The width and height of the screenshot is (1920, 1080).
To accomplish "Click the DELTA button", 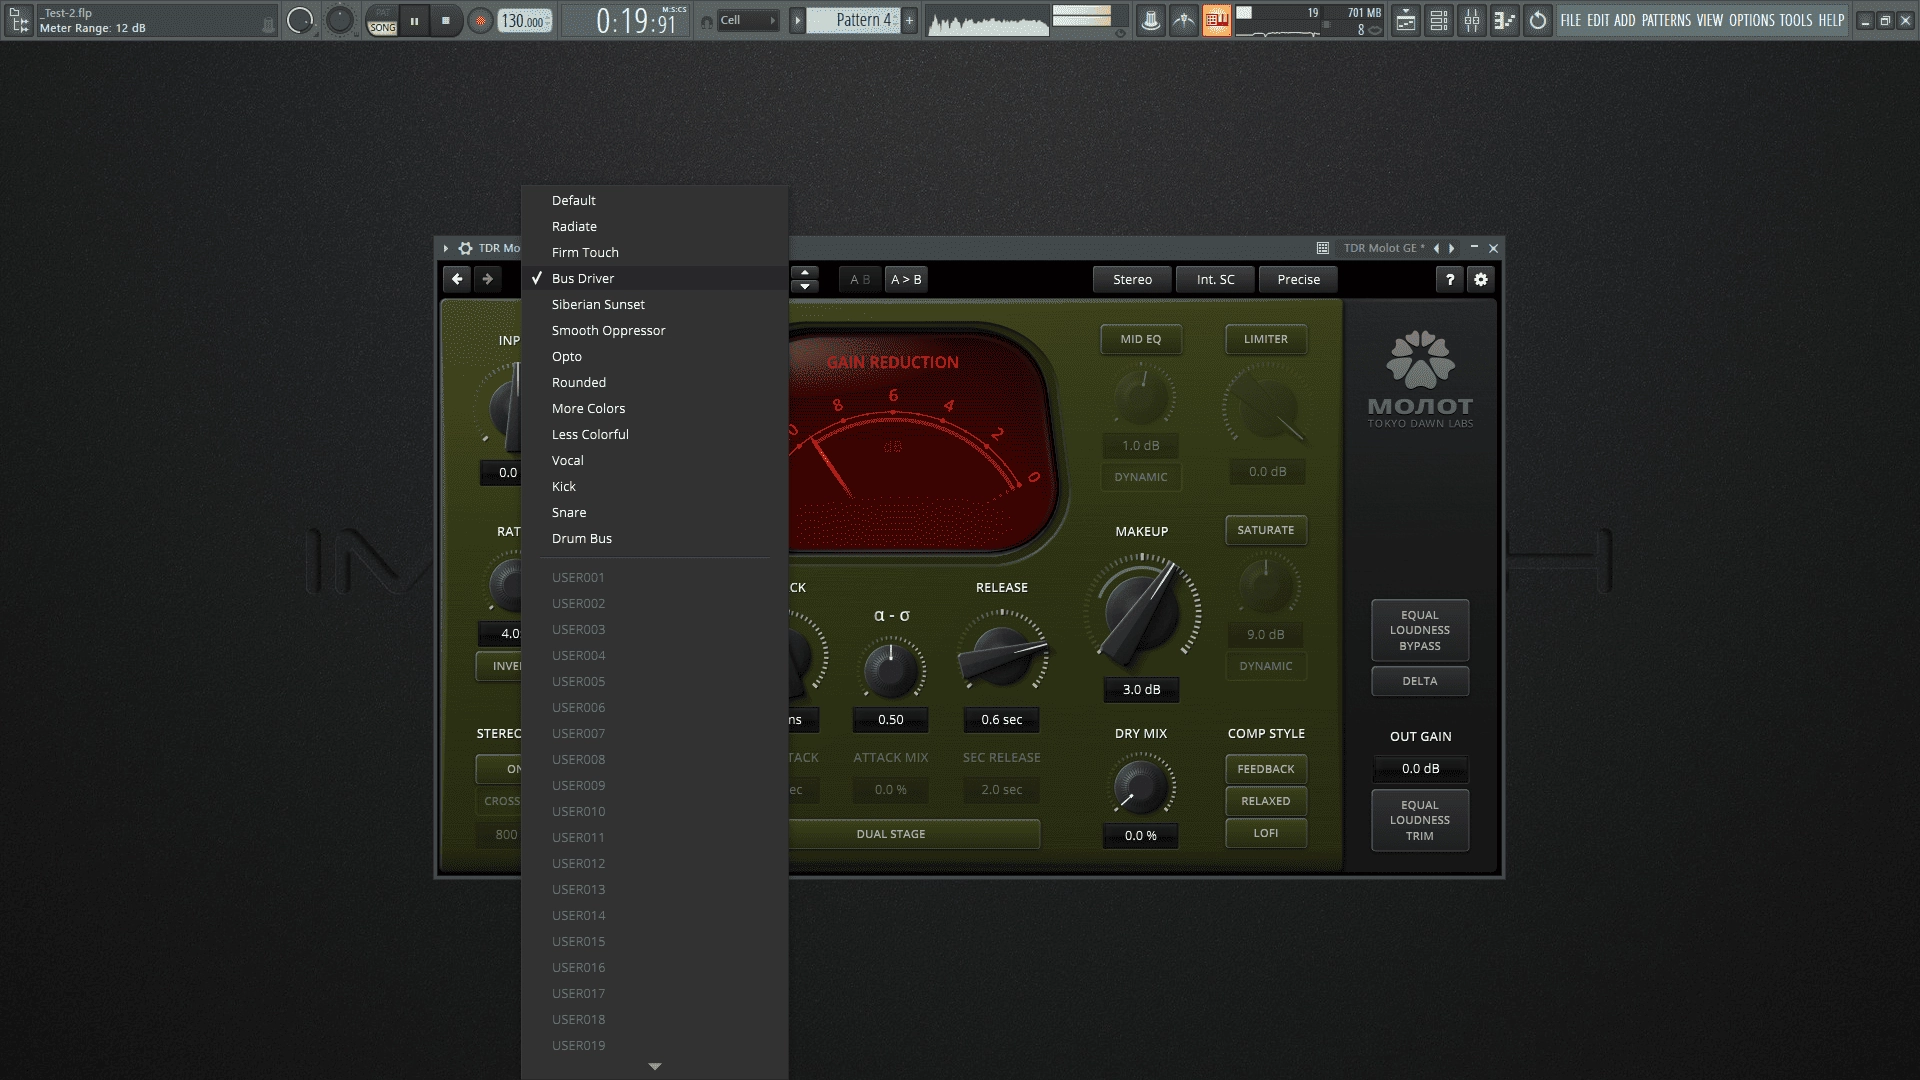I will pos(1420,681).
